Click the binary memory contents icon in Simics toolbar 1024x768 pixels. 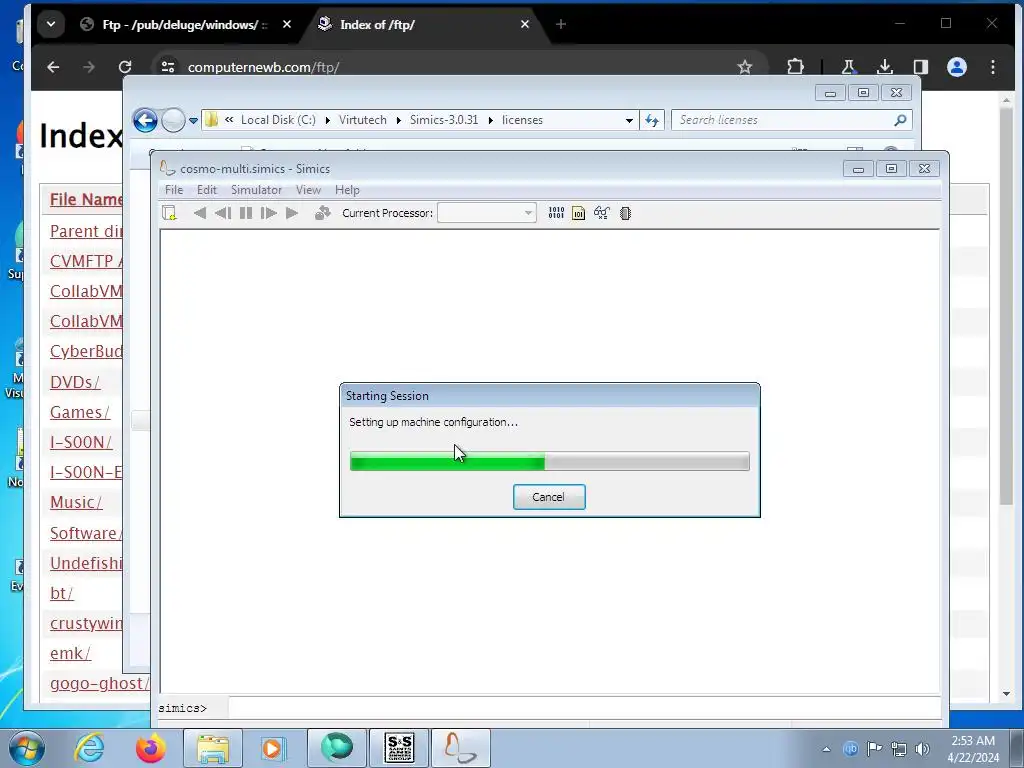click(x=556, y=213)
